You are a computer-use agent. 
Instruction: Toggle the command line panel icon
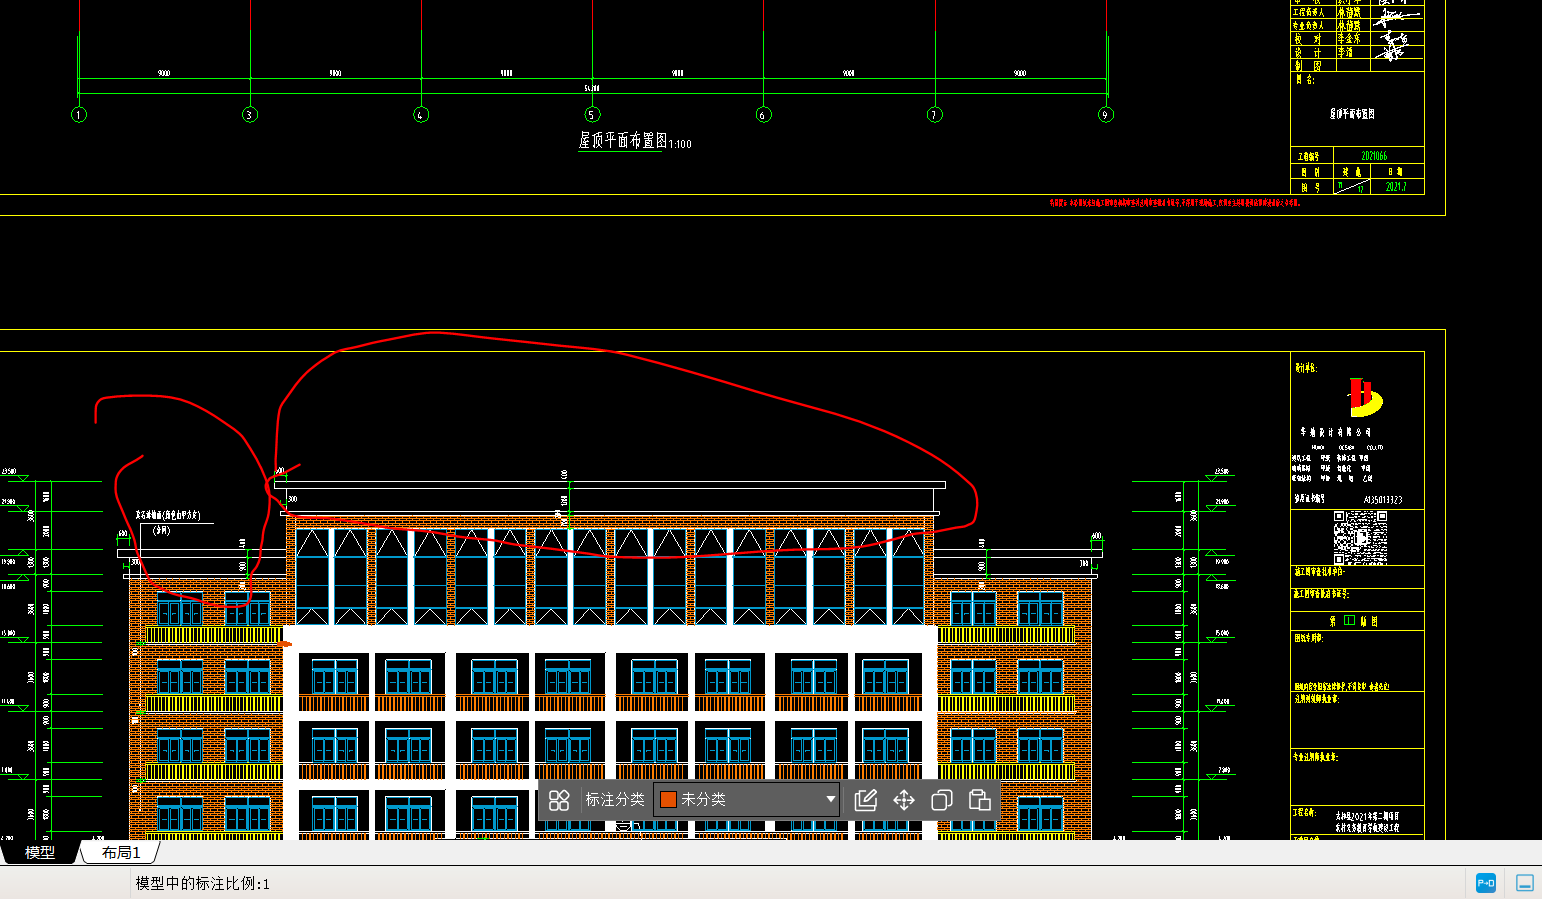point(1525,883)
